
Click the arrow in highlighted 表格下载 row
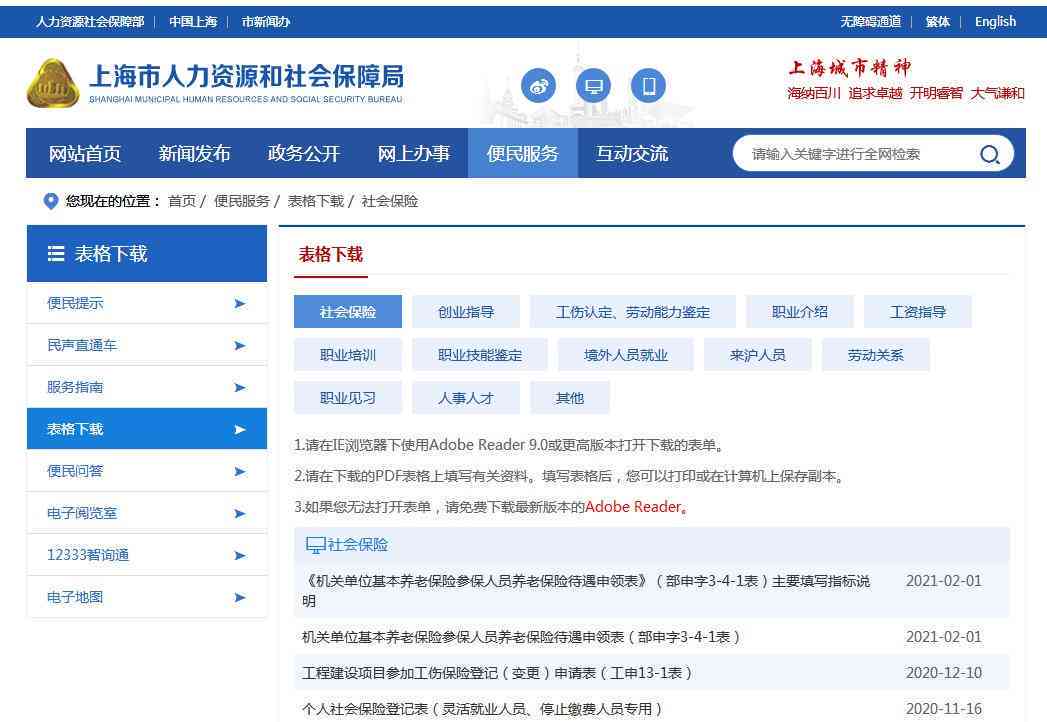coord(240,429)
